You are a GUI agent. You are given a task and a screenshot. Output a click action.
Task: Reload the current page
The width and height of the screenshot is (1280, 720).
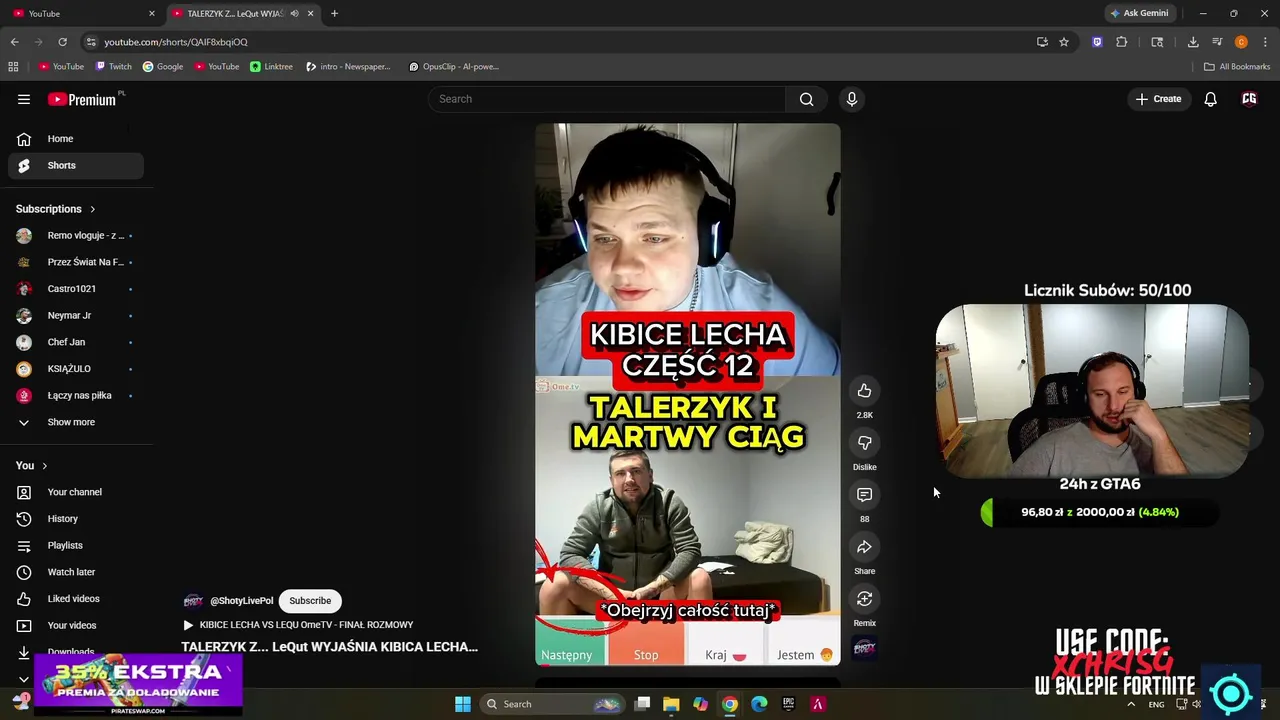pos(62,42)
